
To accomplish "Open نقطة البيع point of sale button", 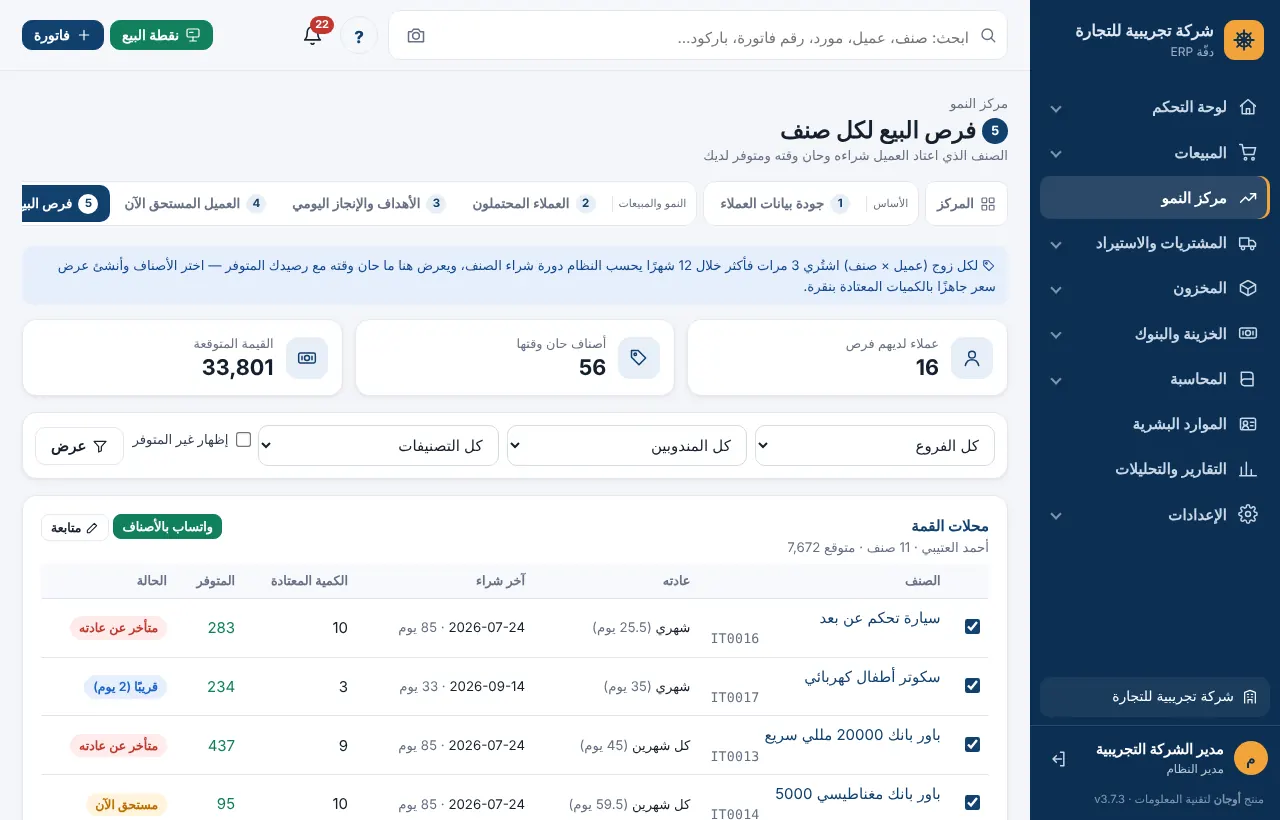I will point(161,35).
